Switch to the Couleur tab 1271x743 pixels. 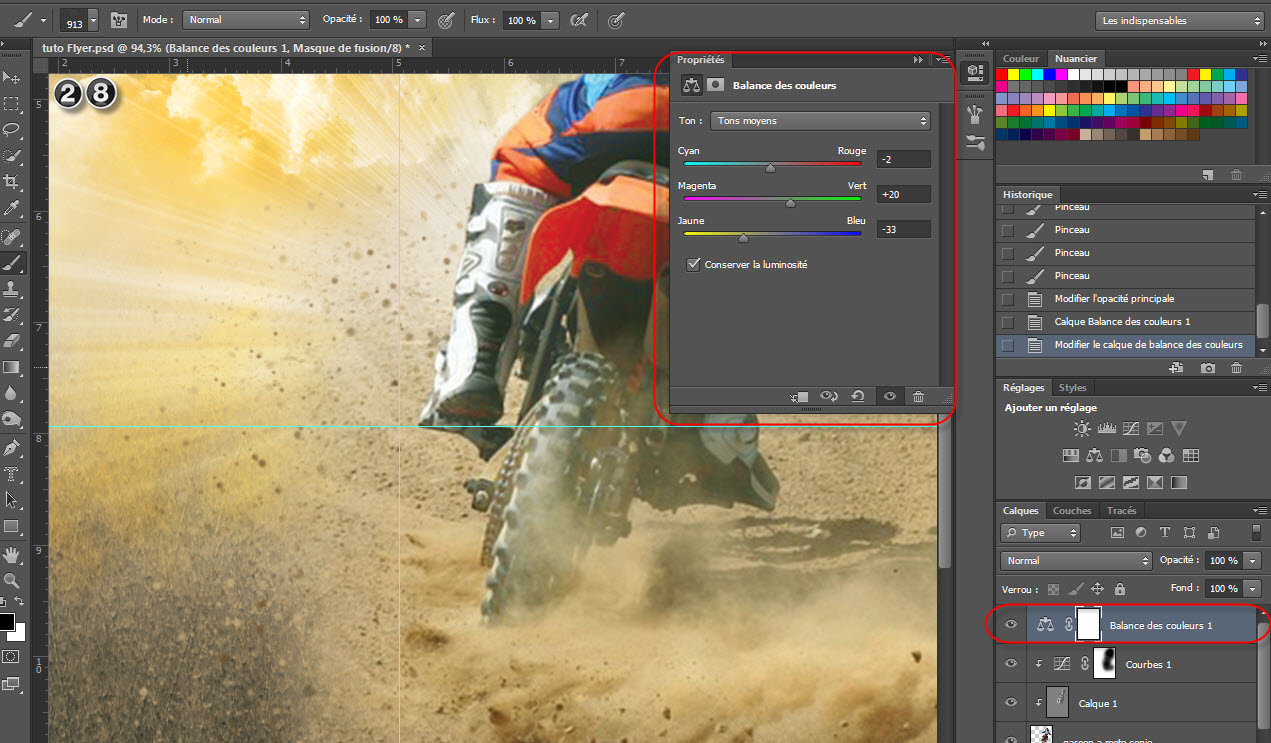[1021, 59]
